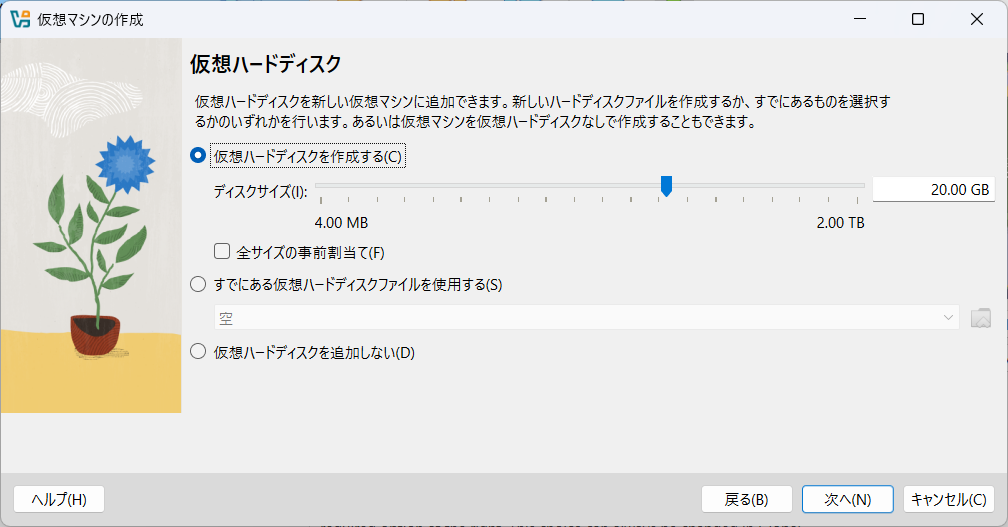Click the ヘルプ(H) button

coord(59,499)
